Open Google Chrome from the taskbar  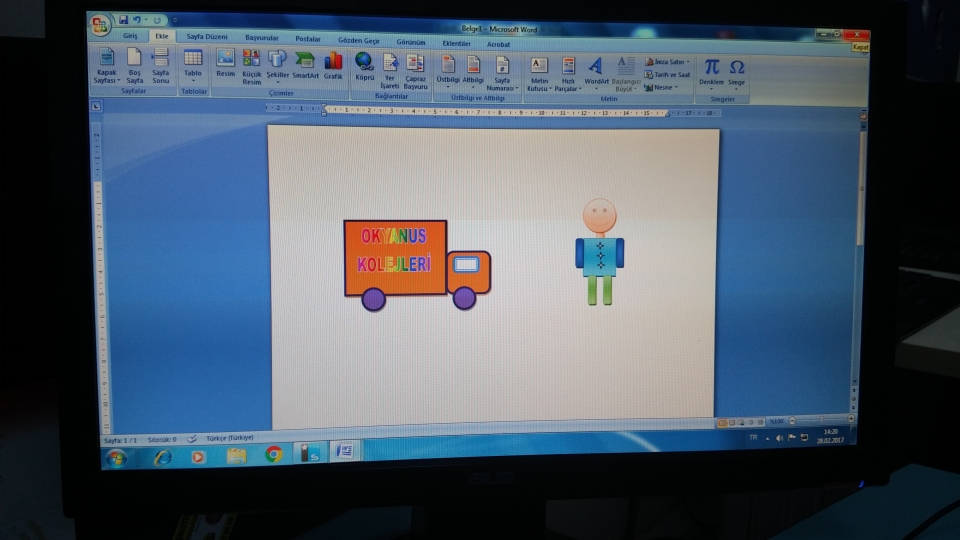click(x=274, y=454)
